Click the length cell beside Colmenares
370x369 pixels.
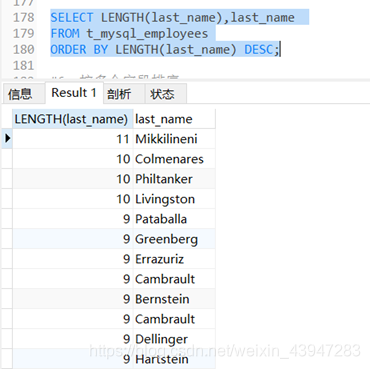[x=73, y=159]
